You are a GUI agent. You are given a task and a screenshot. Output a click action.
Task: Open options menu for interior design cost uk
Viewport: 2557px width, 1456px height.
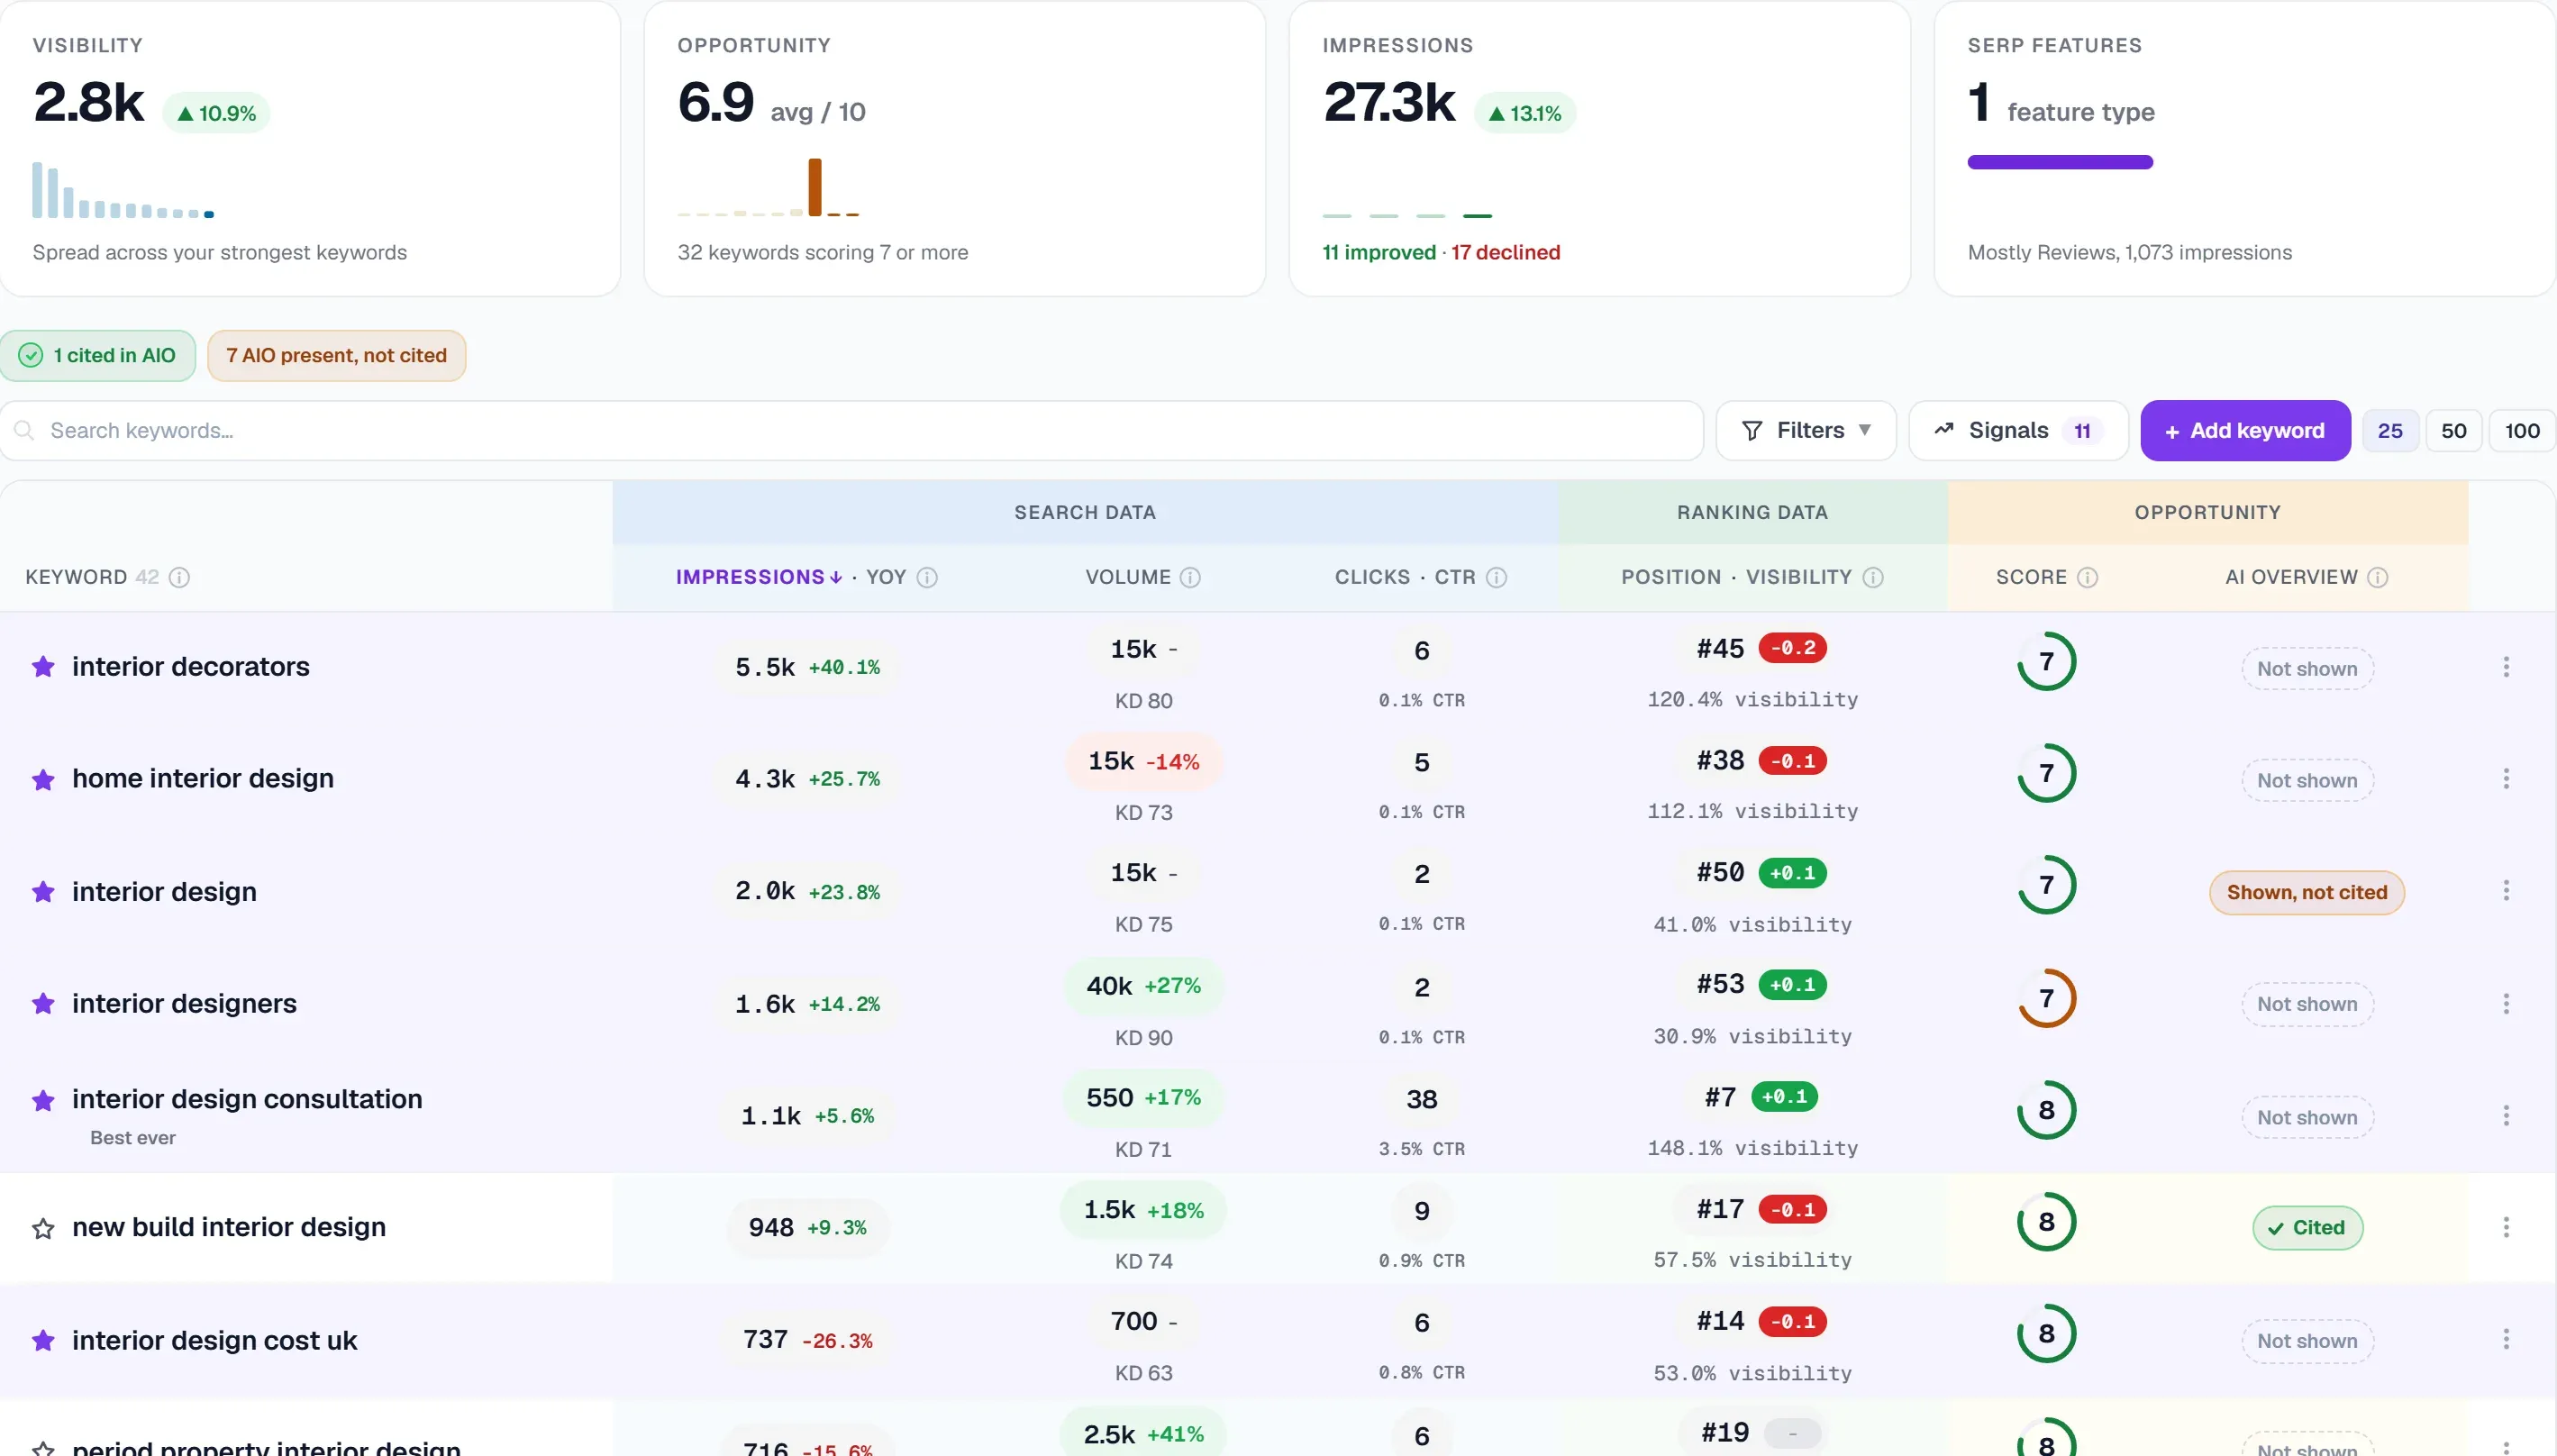pos(2505,1340)
